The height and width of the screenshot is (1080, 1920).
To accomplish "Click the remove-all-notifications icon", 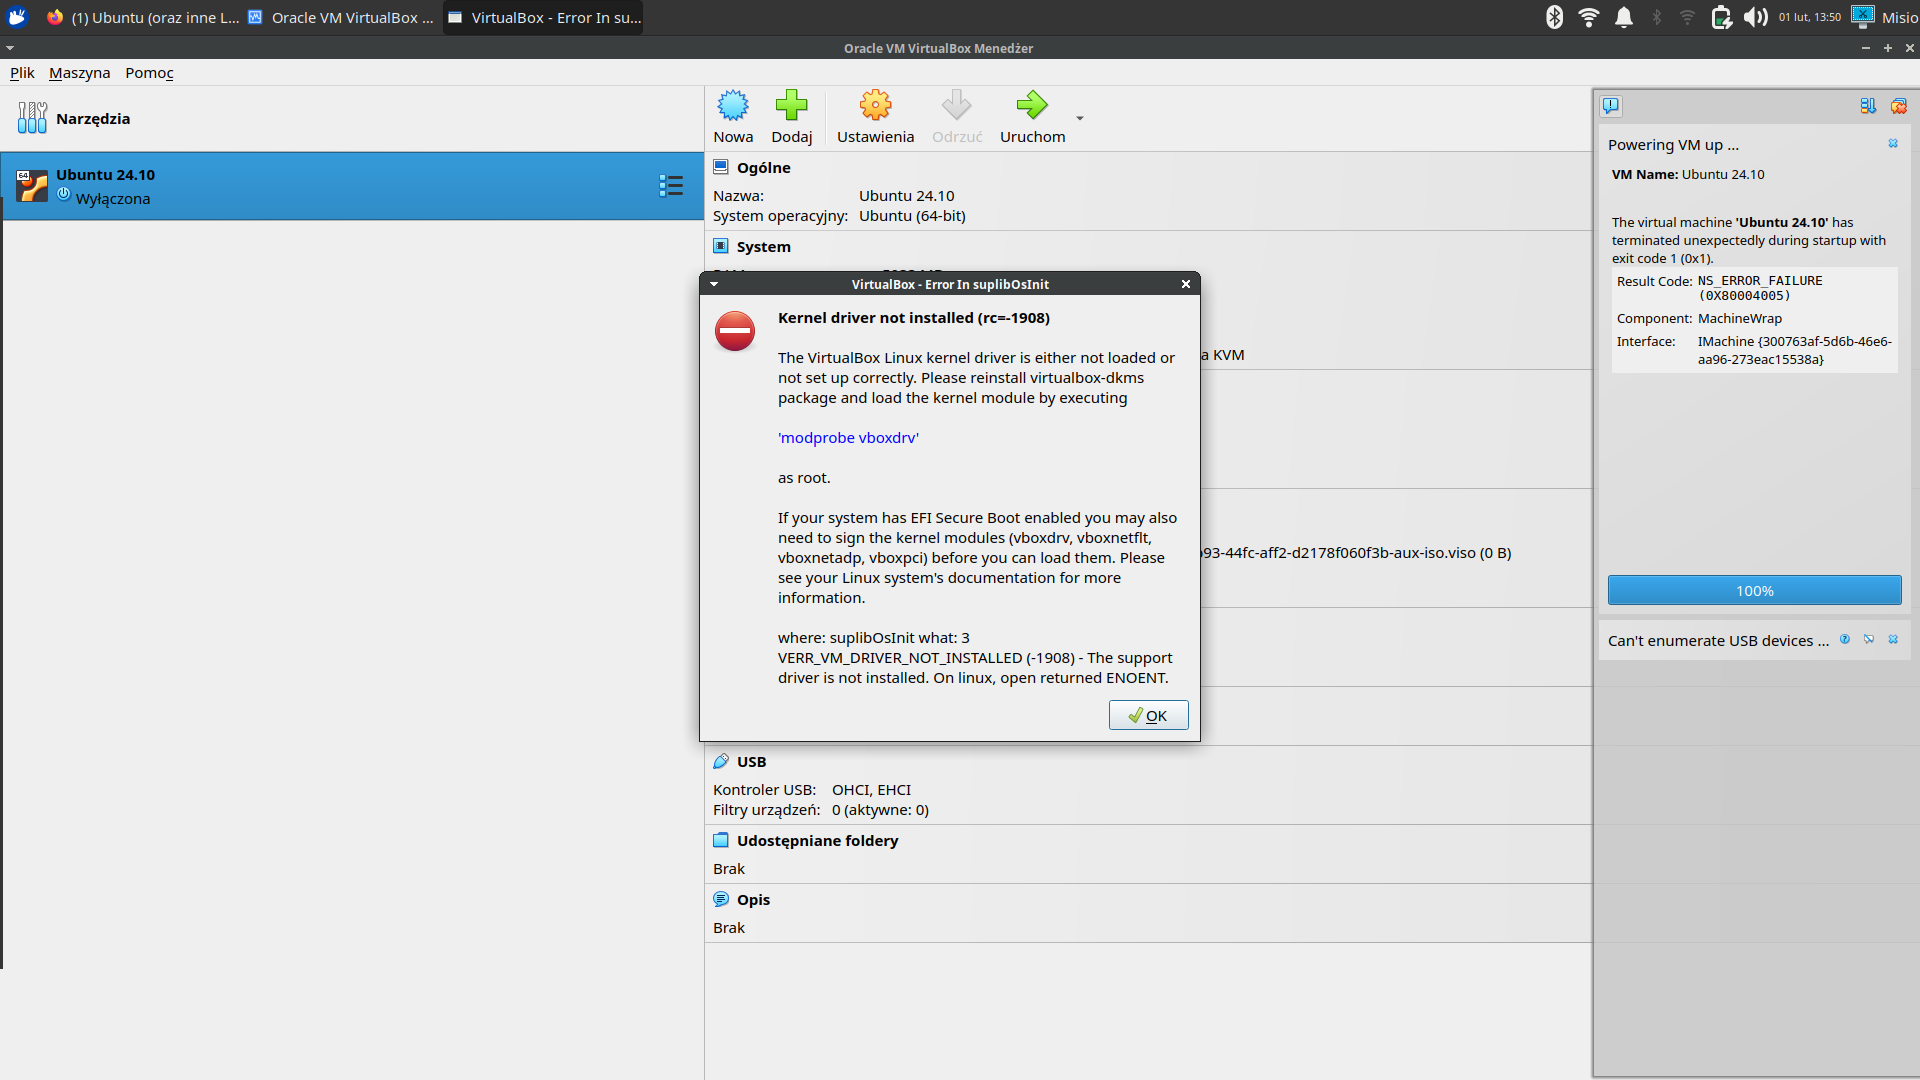I will [1899, 106].
